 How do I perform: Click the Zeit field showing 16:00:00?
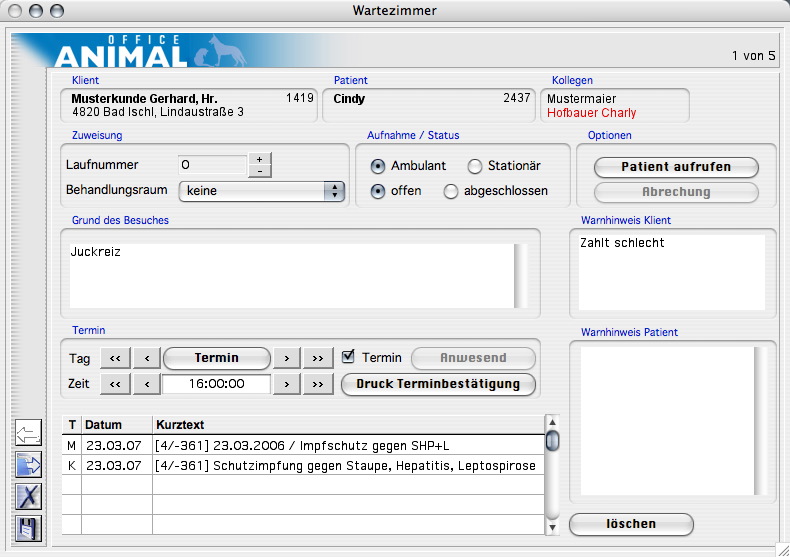pyautogui.click(x=217, y=384)
